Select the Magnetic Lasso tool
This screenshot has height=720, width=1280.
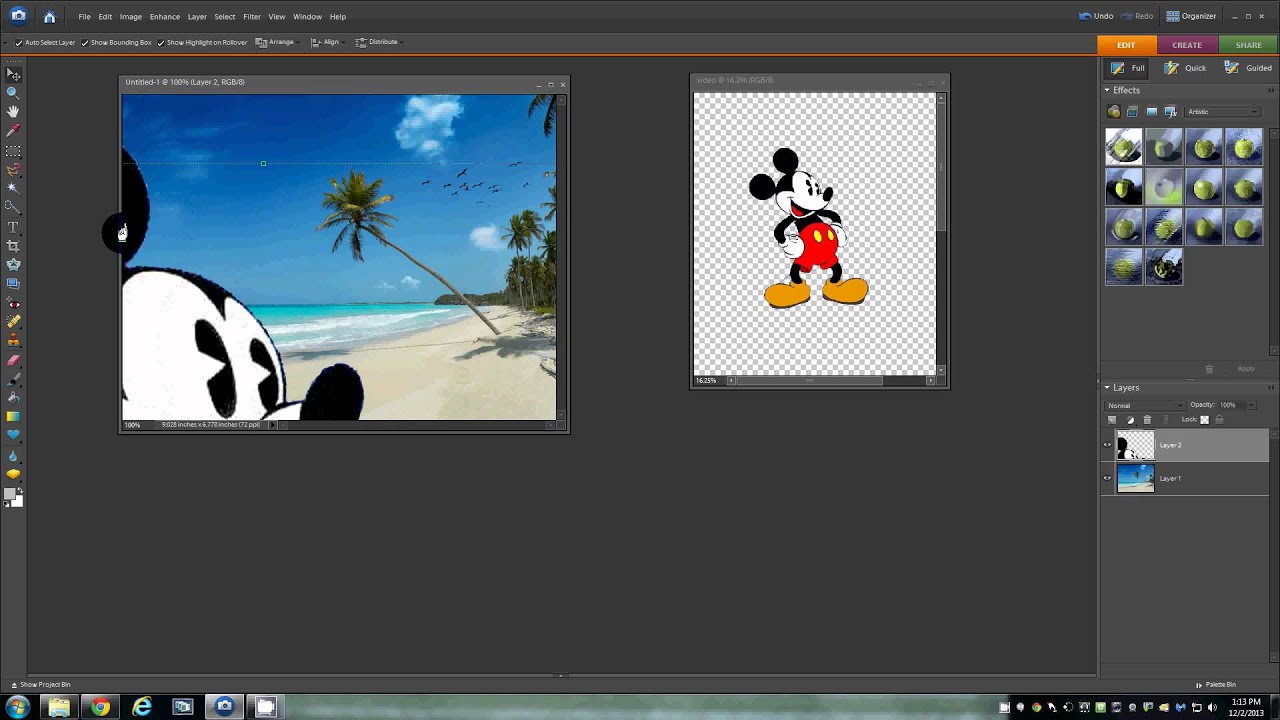[x=13, y=171]
